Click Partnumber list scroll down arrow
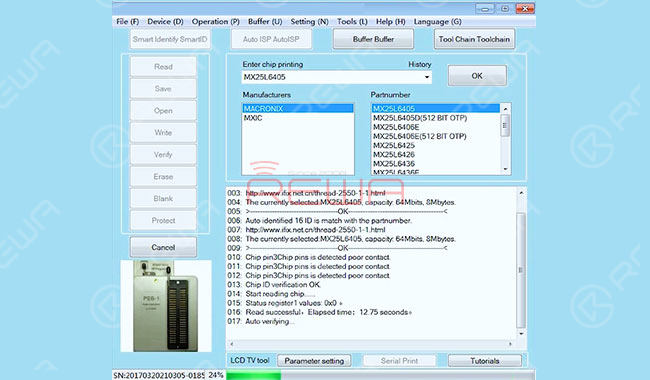Viewport: 650px width, 380px height. (505, 169)
